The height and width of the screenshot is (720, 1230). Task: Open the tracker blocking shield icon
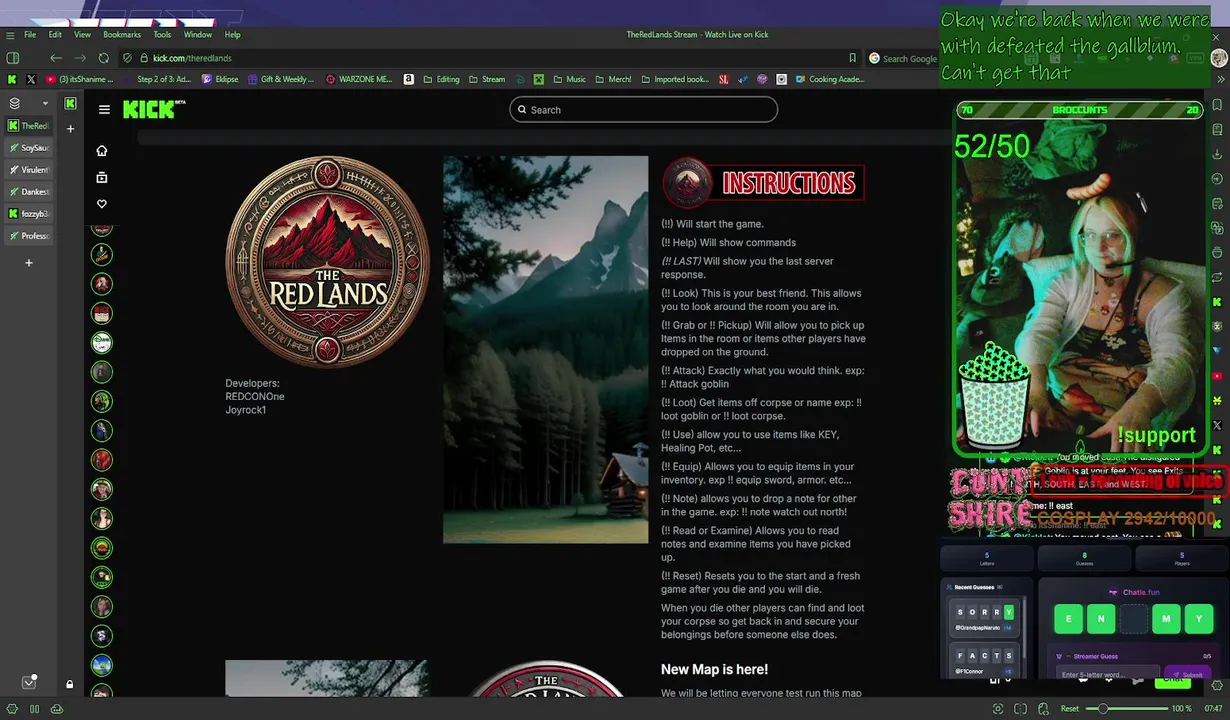[127, 58]
